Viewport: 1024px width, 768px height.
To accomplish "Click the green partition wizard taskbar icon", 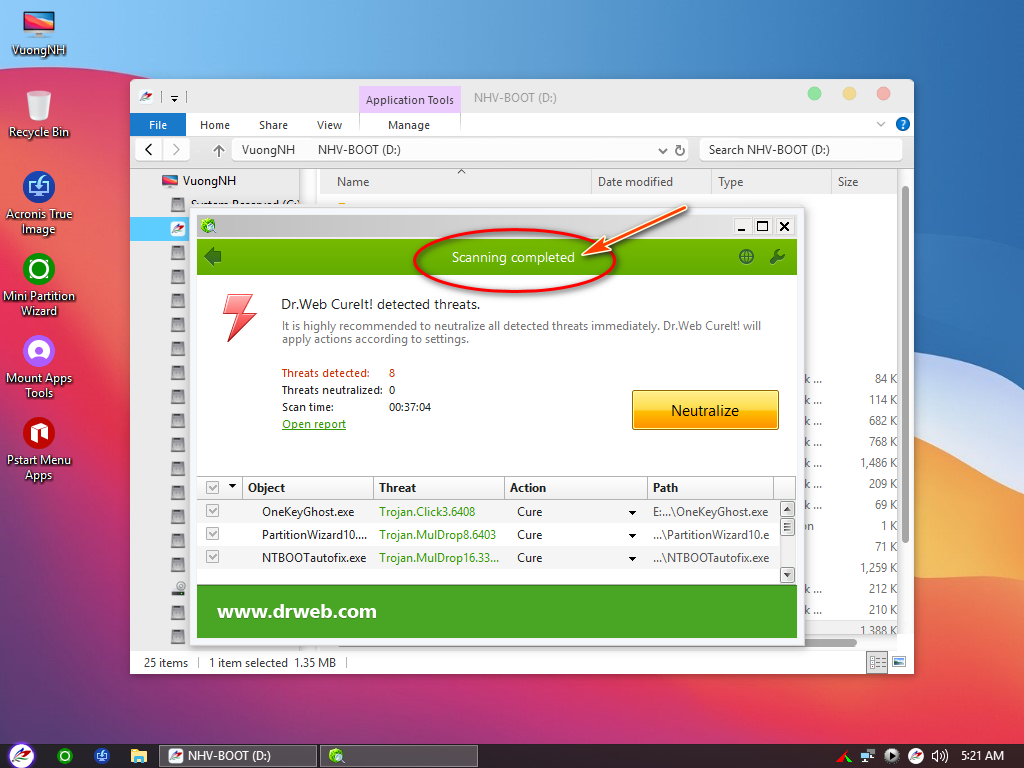I will click(65, 756).
